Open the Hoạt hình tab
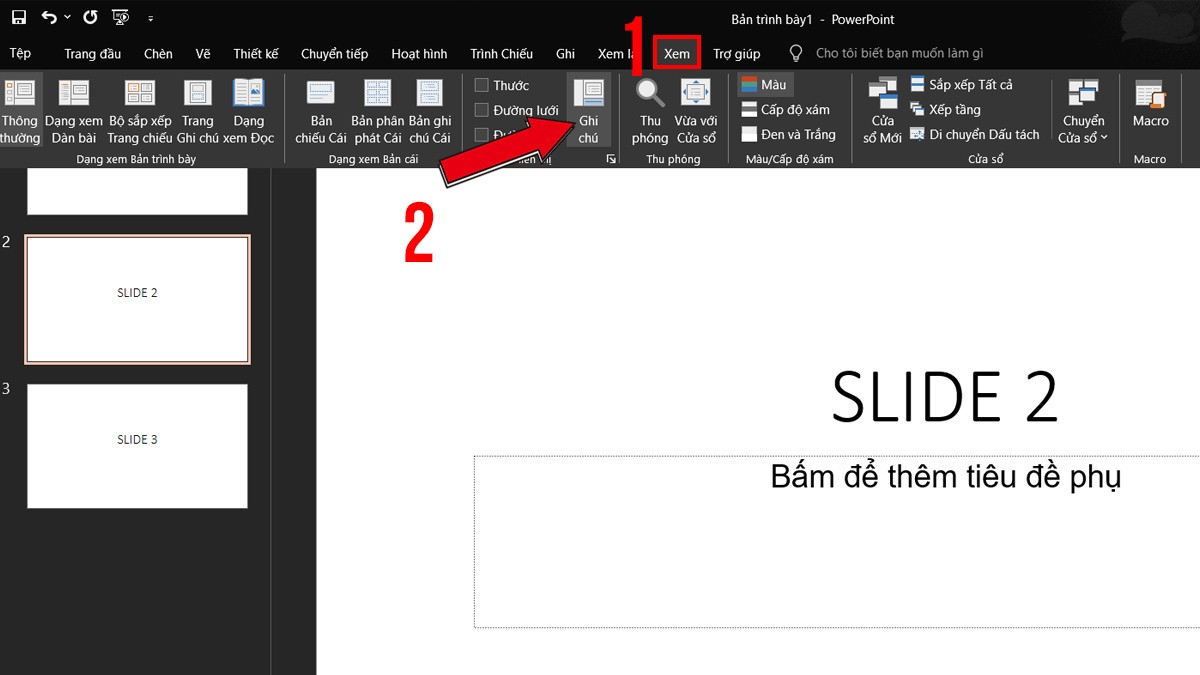 419,54
